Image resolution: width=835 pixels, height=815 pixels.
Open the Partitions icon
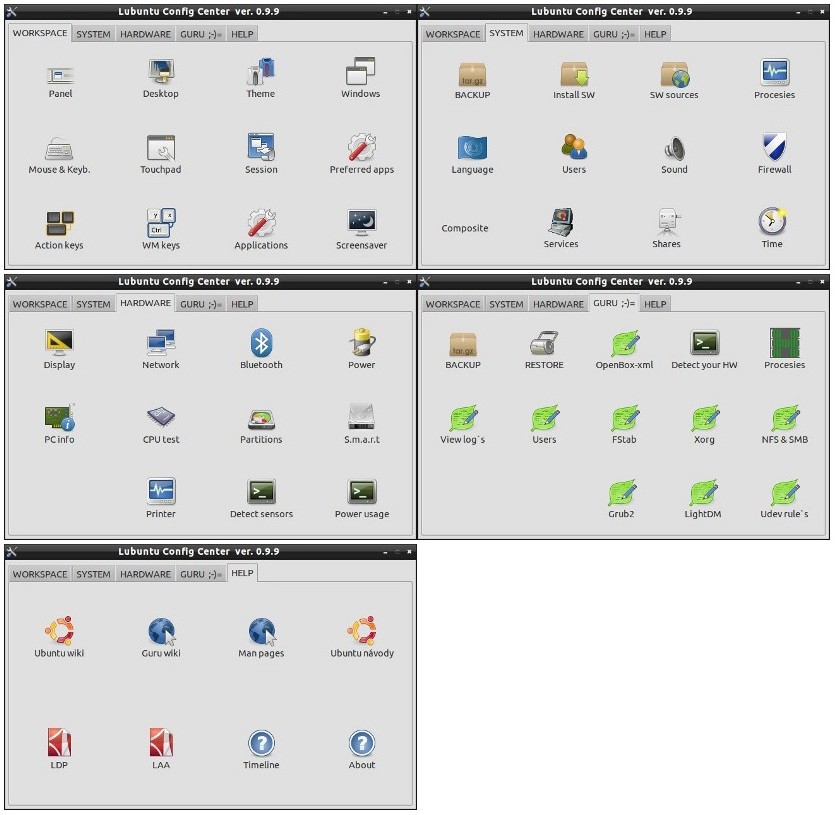[261, 420]
